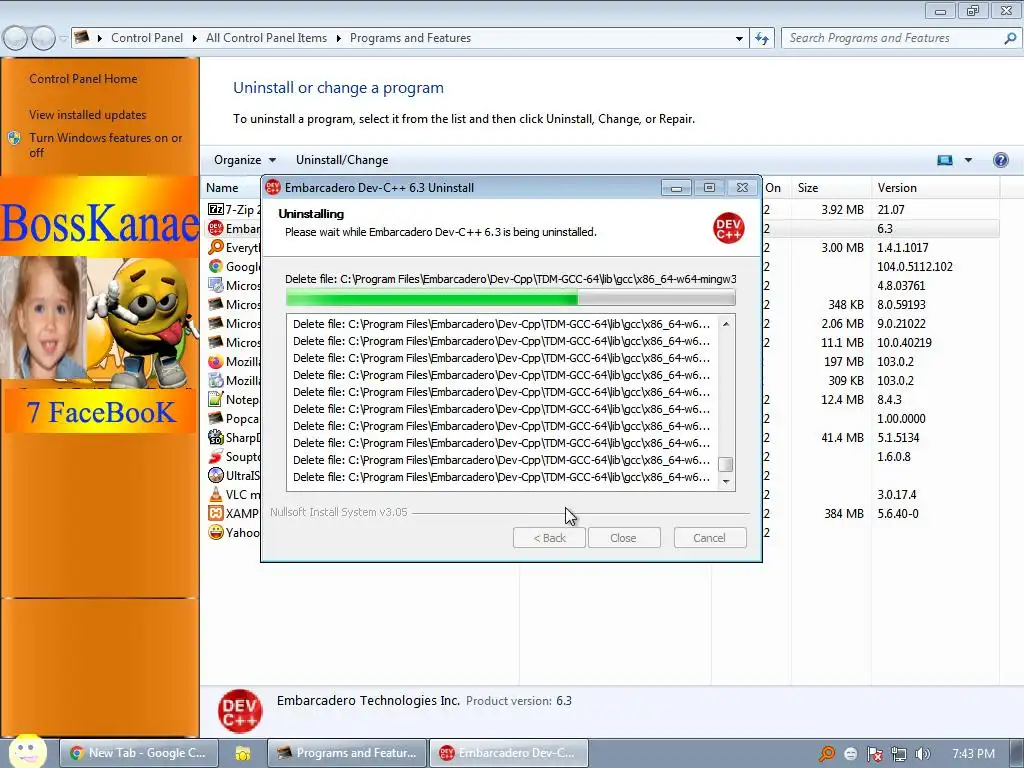Click the uninstall progress bar
The width and height of the screenshot is (1024, 768).
pyautogui.click(x=511, y=299)
